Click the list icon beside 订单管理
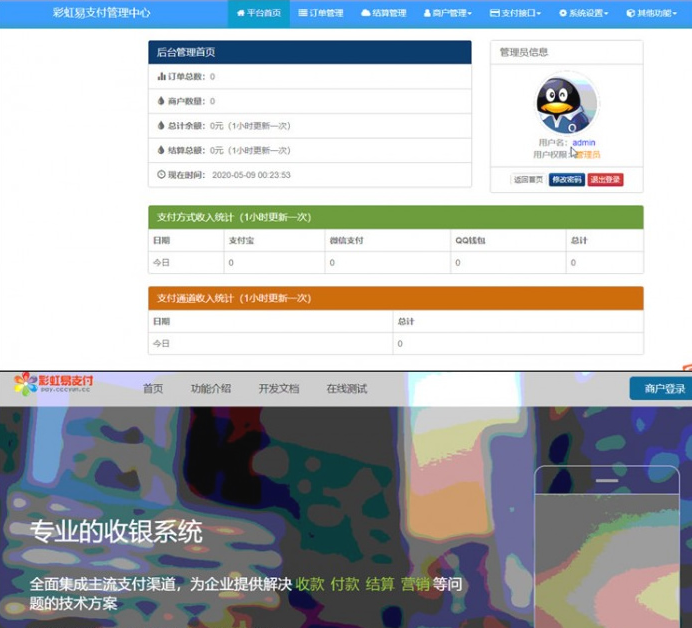This screenshot has height=628, width=692. (303, 14)
